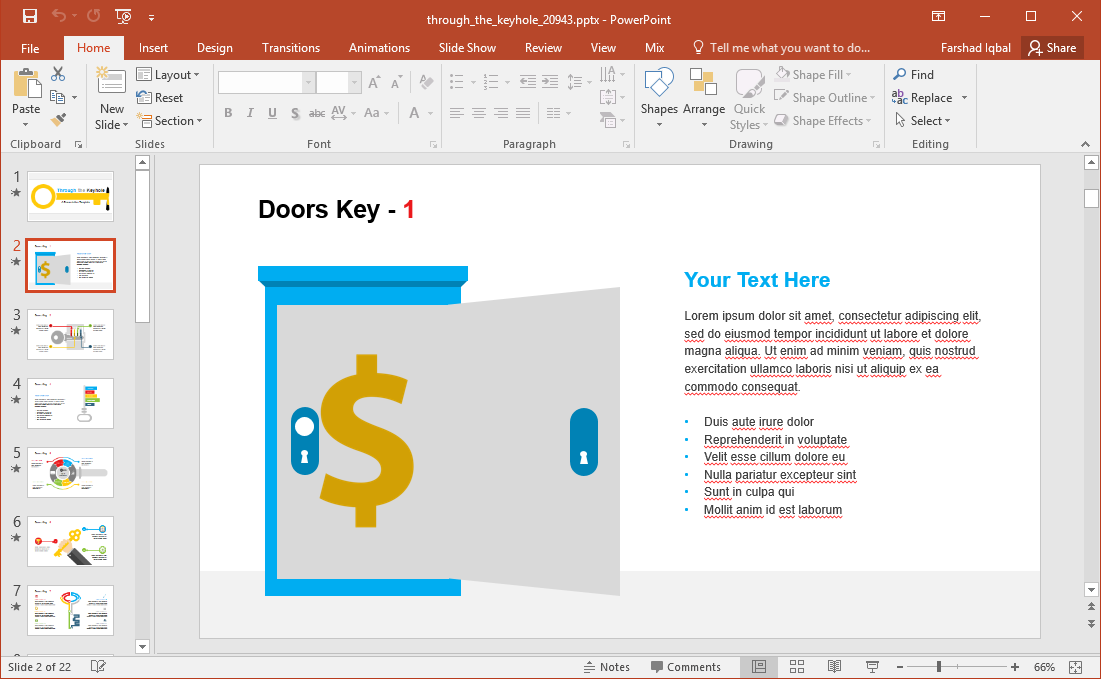
Task: Click the Arrange button
Action: click(704, 99)
